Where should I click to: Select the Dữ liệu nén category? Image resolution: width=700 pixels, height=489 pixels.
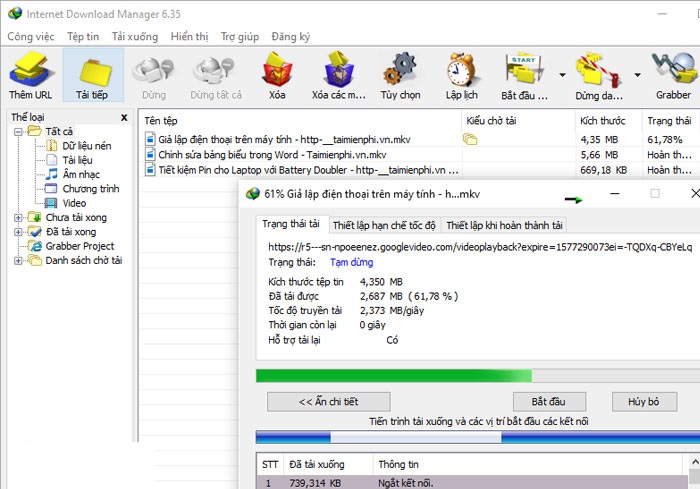(79, 146)
